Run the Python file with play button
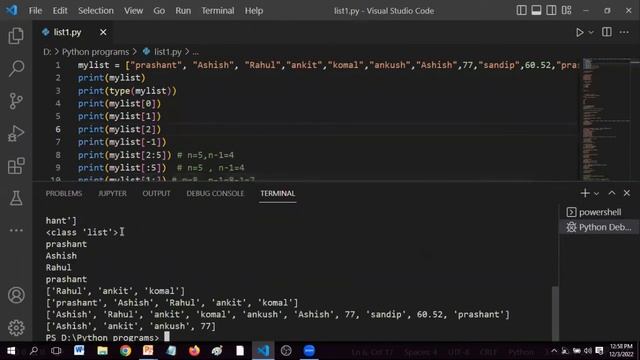 pos(579,32)
